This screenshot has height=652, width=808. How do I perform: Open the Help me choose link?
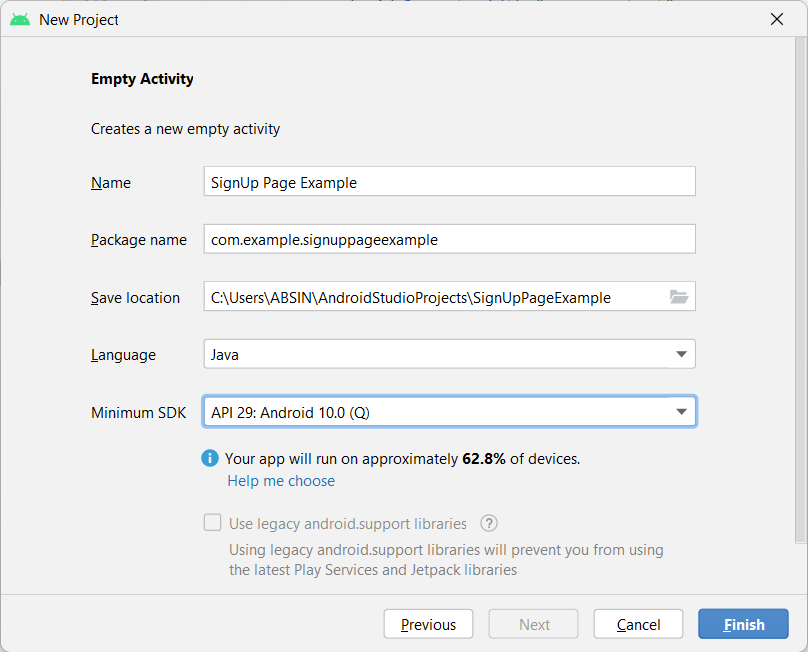pos(281,481)
